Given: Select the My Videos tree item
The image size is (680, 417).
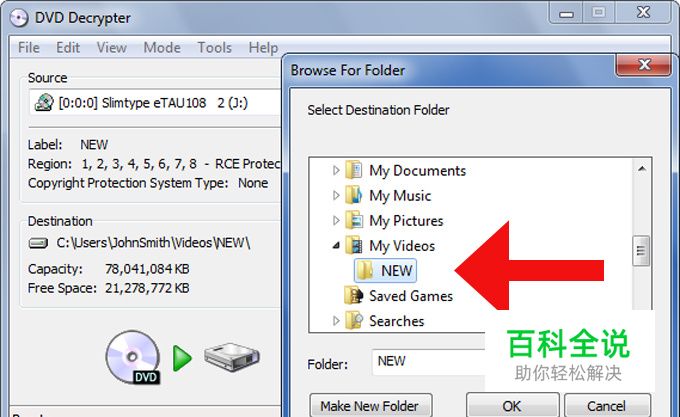Looking at the screenshot, I should click(402, 246).
